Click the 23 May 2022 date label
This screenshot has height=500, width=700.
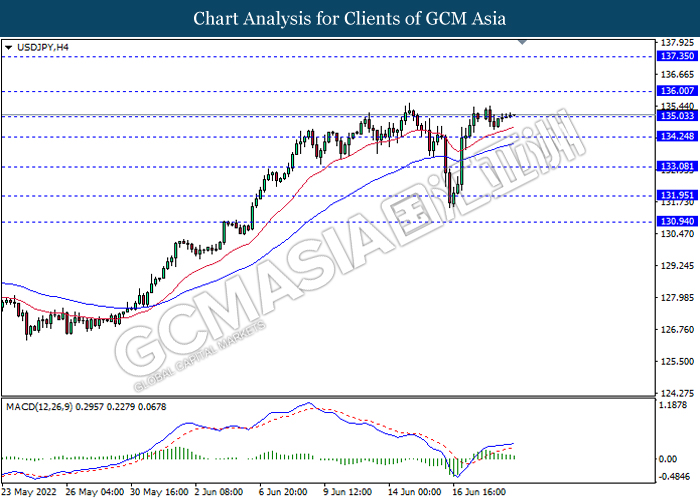(x=29, y=492)
